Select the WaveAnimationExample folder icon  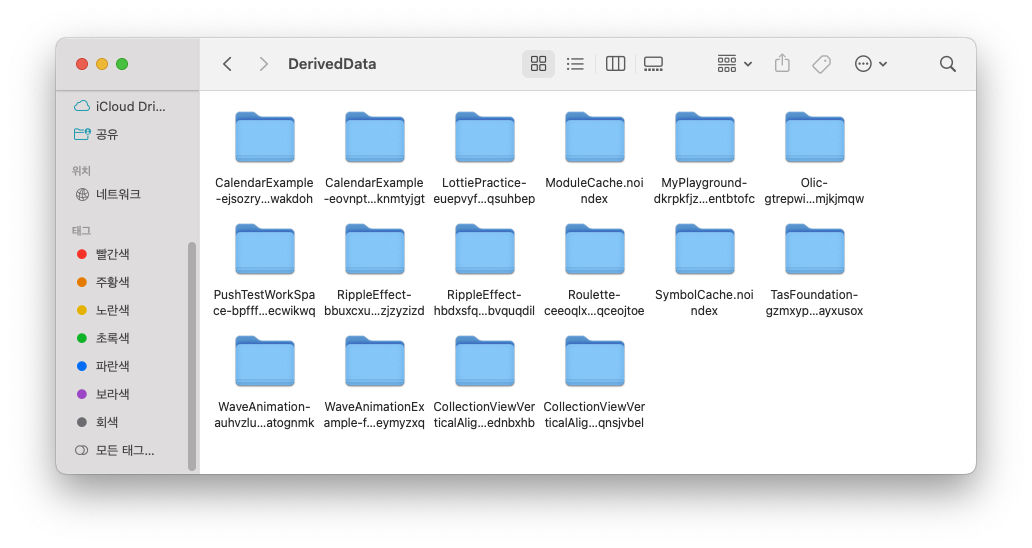[x=374, y=361]
